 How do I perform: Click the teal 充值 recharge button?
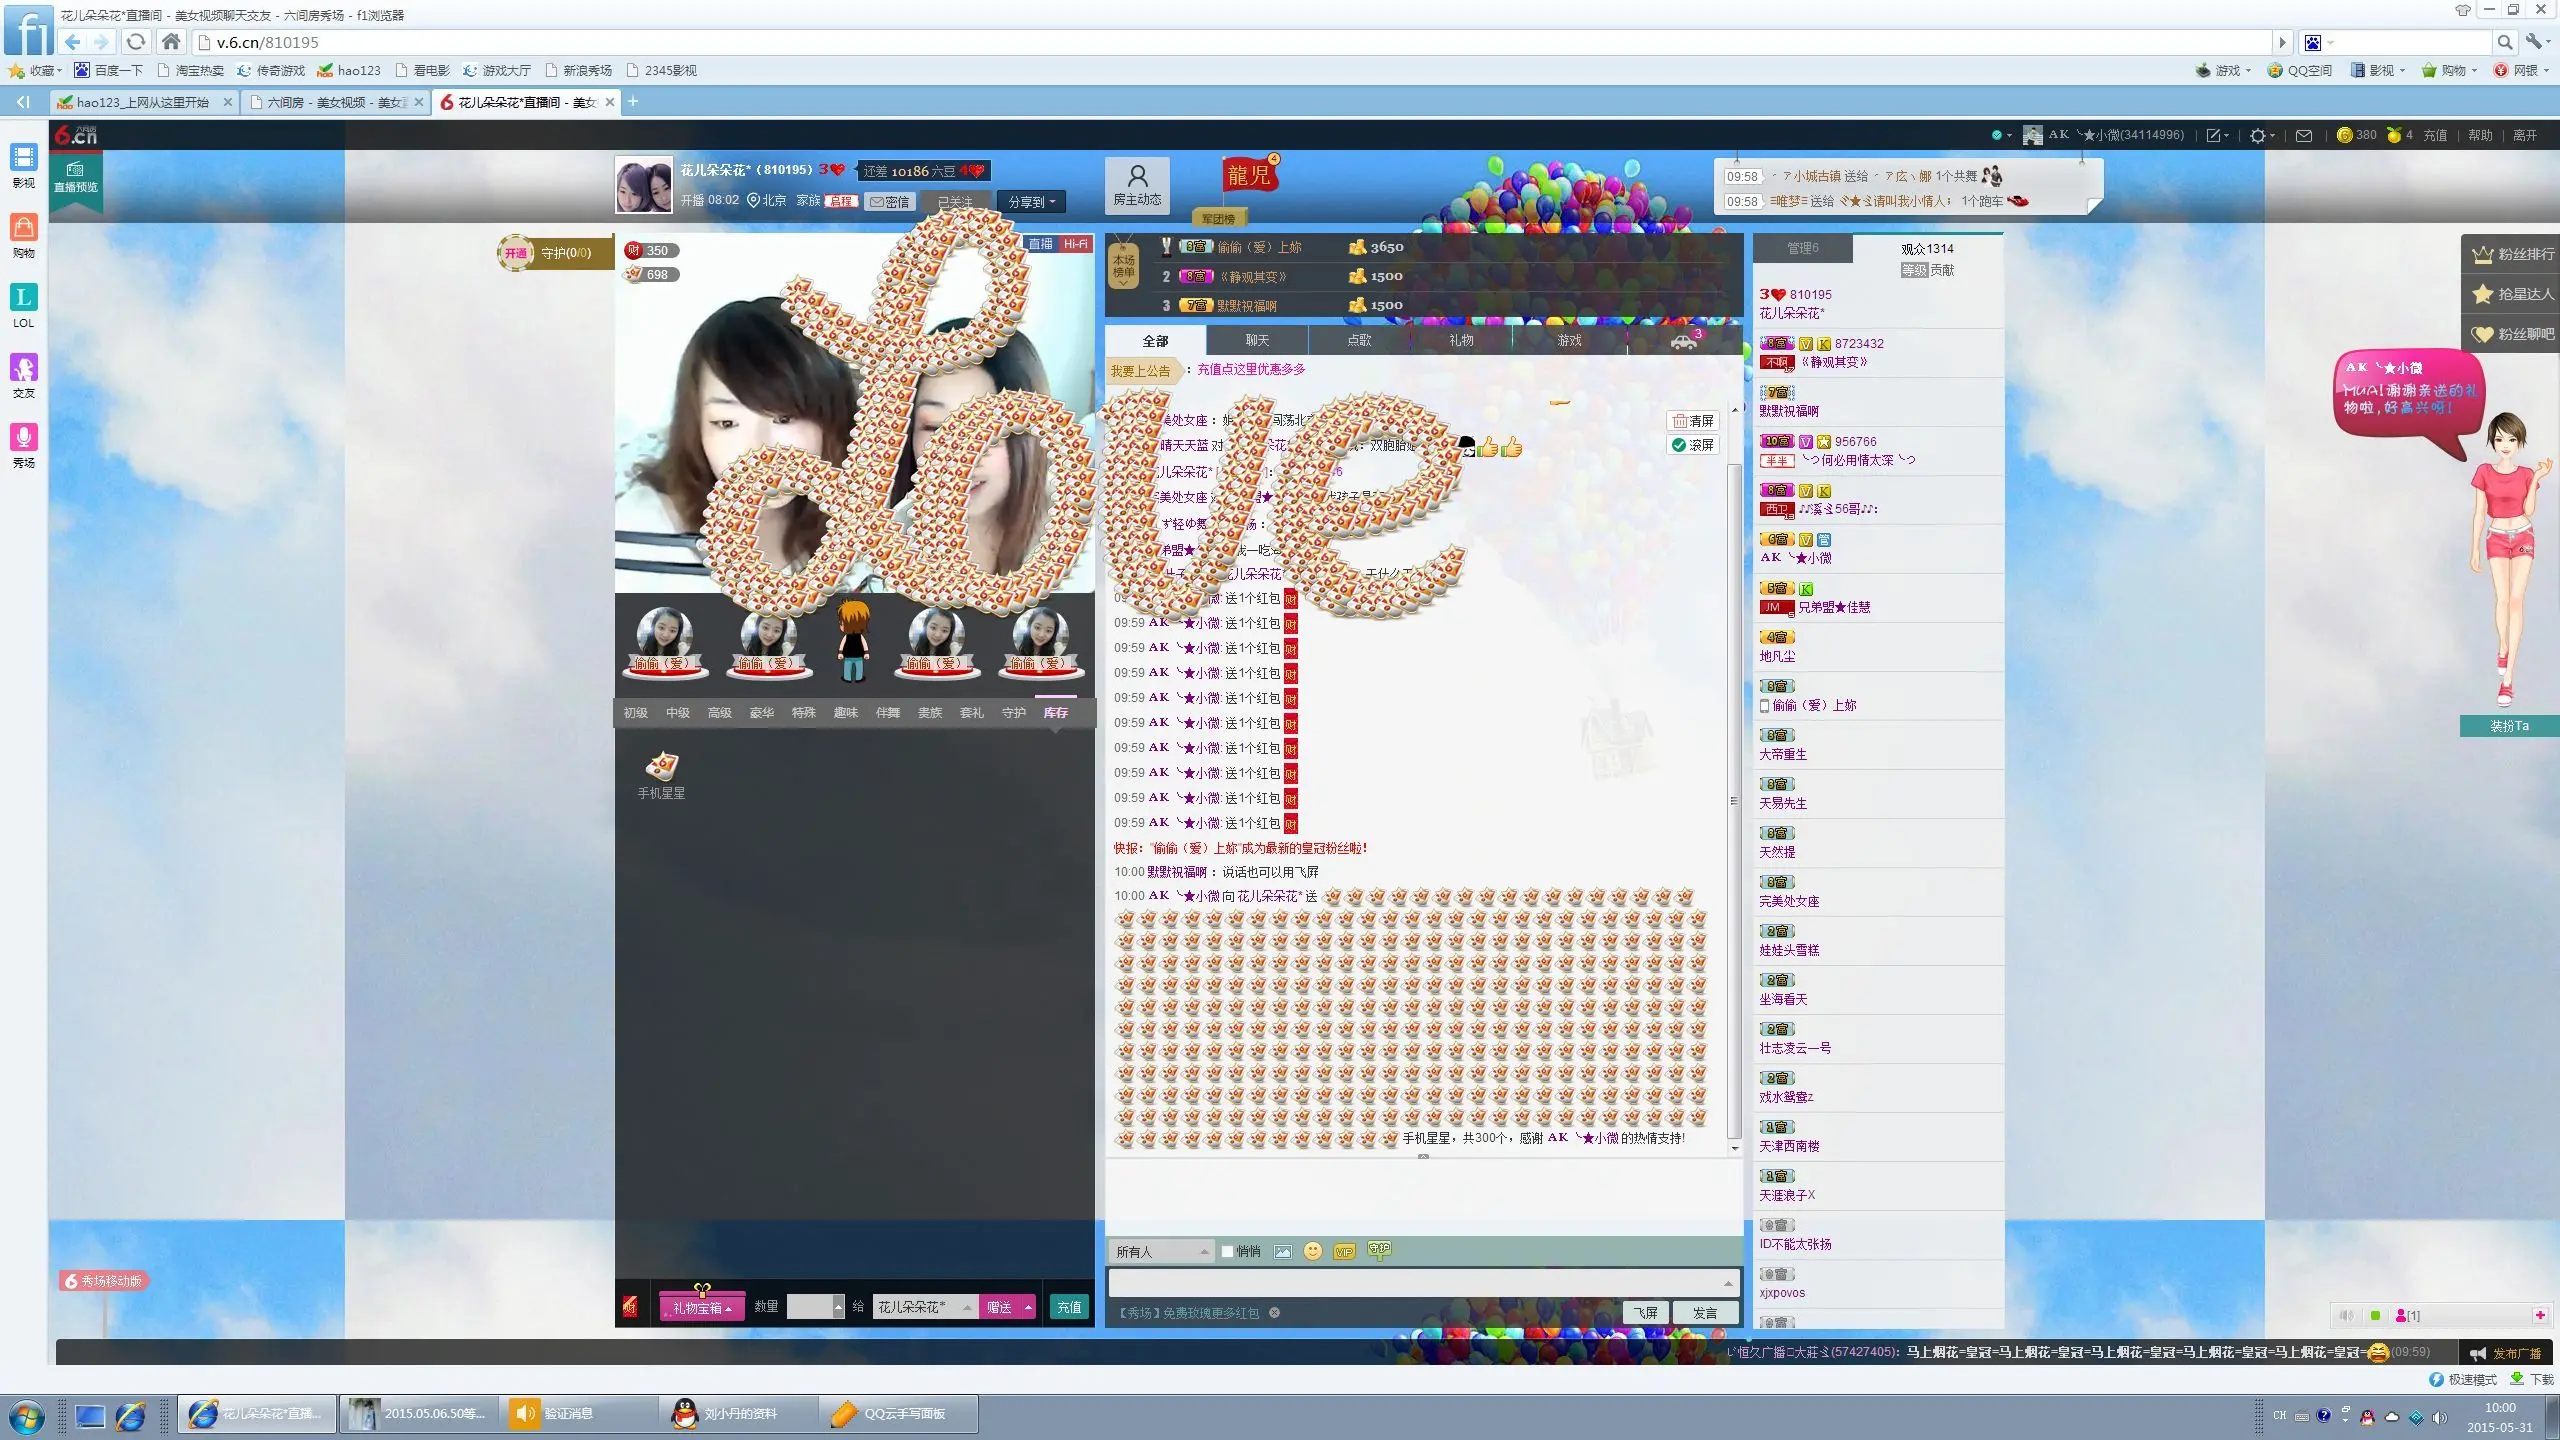(x=1069, y=1307)
